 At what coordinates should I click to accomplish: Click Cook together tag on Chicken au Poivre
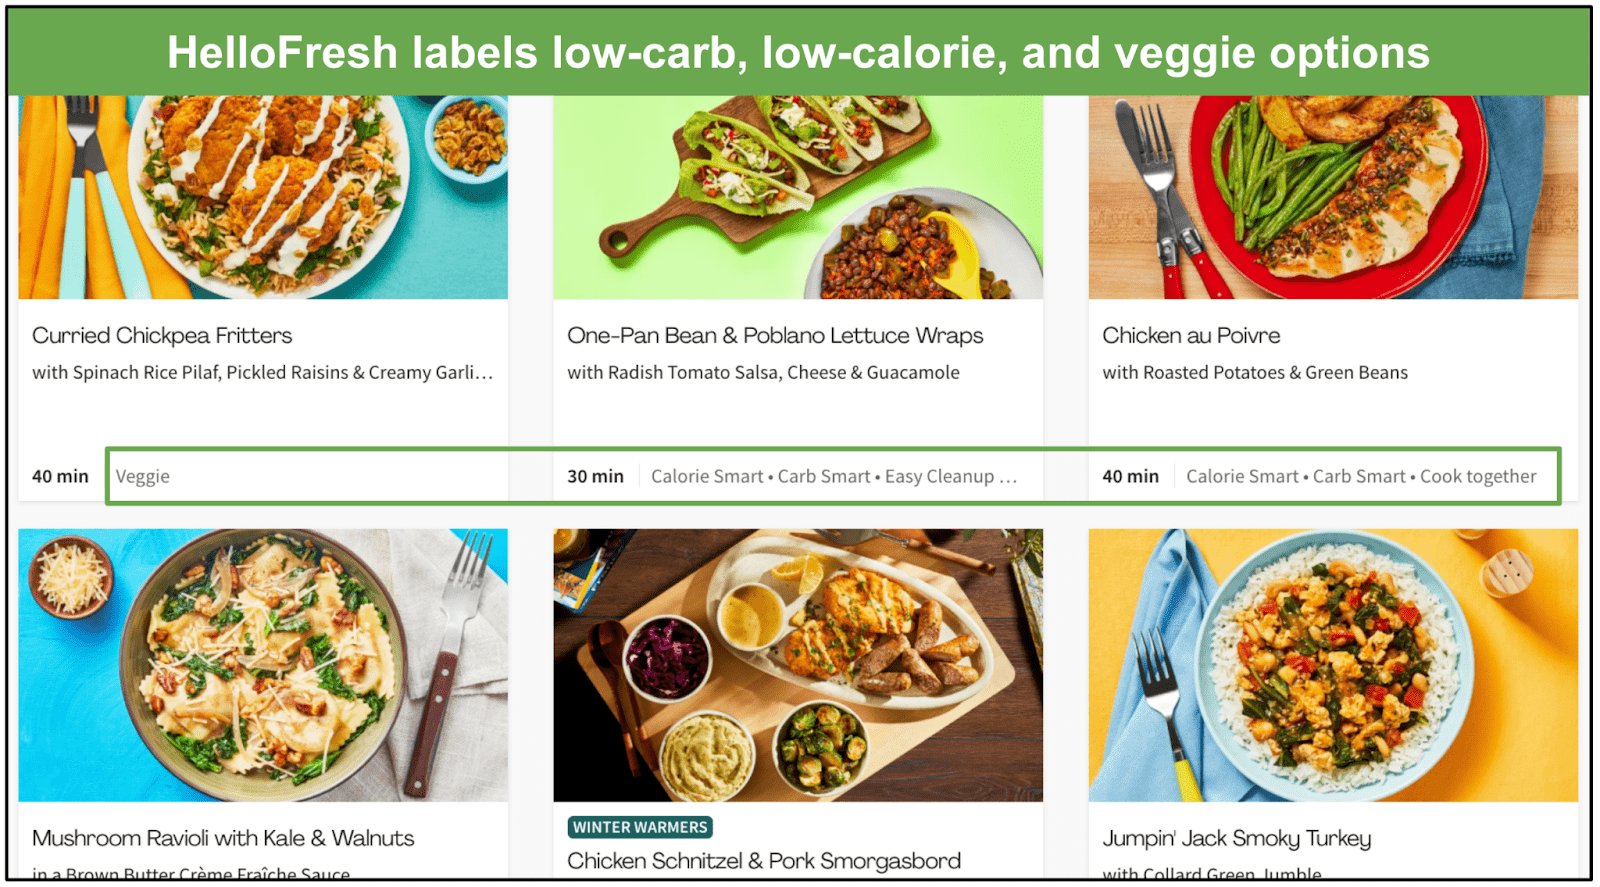1478,477
